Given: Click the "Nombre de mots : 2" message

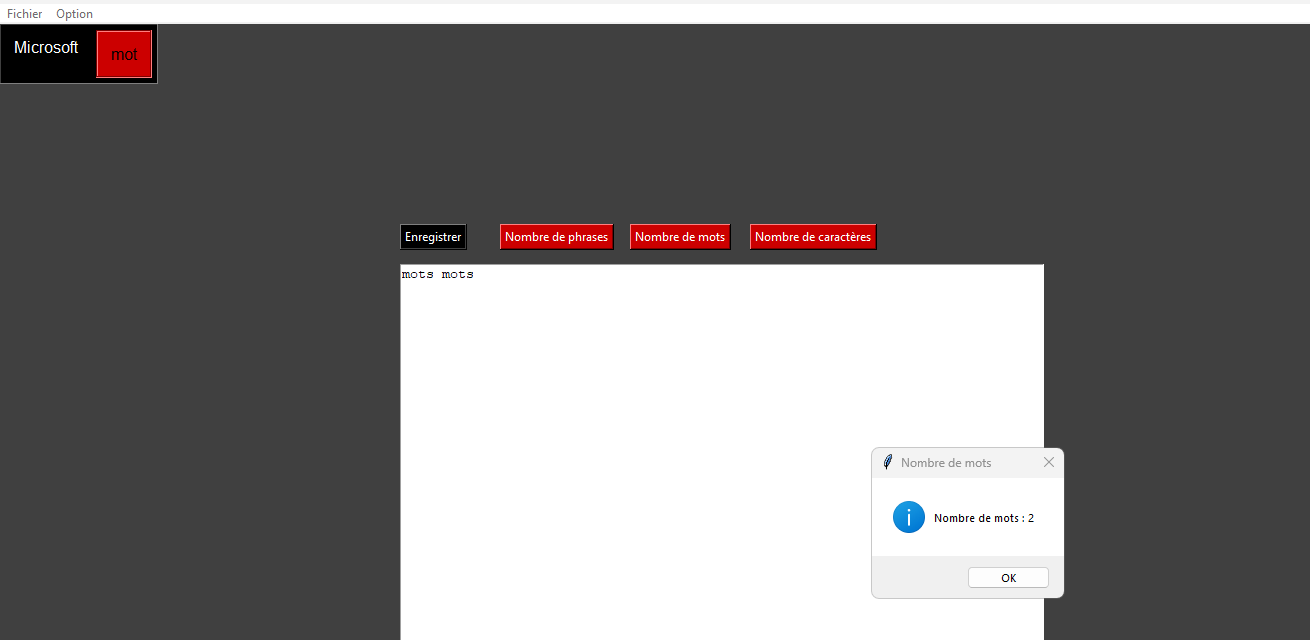Looking at the screenshot, I should coord(983,518).
